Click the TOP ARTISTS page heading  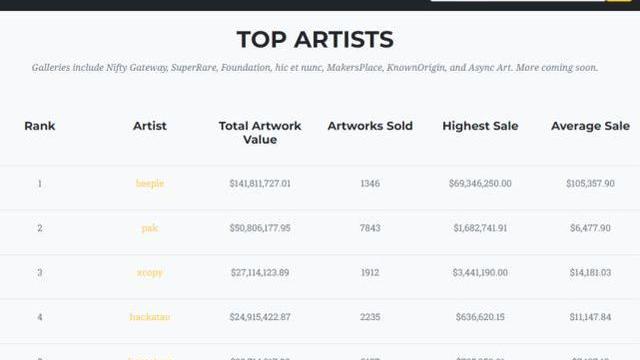point(315,40)
